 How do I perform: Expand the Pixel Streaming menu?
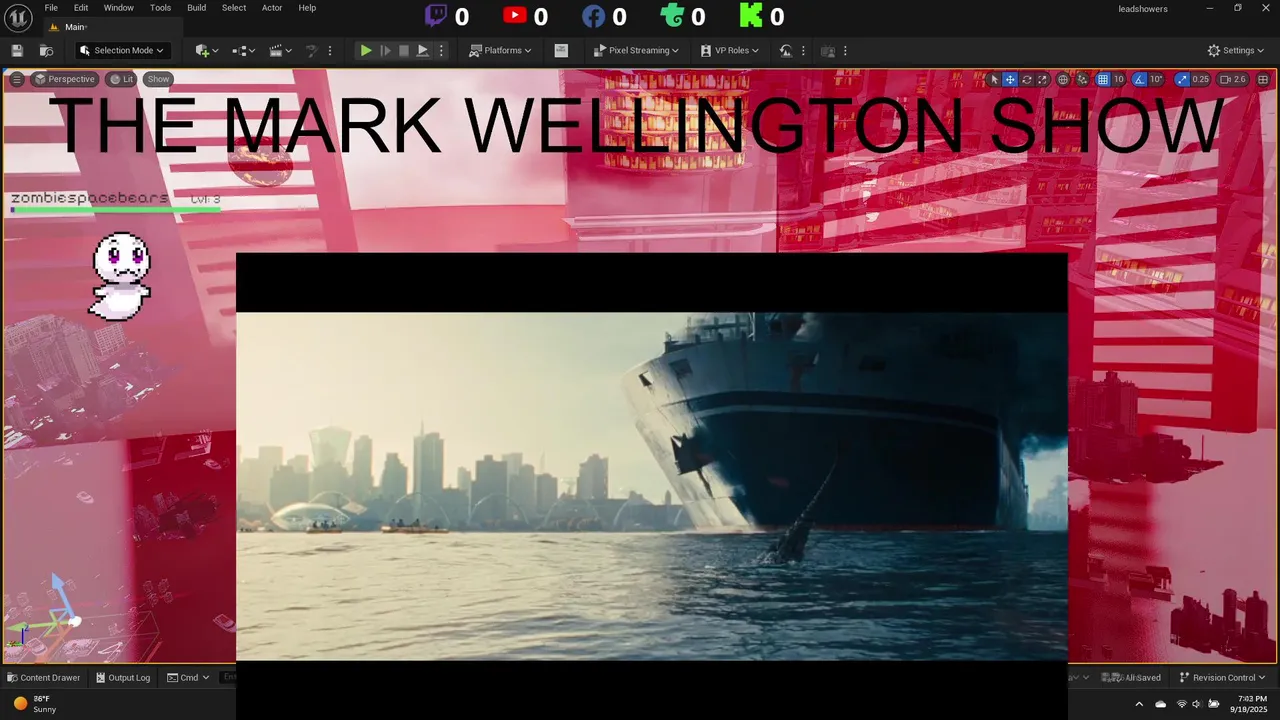point(636,51)
